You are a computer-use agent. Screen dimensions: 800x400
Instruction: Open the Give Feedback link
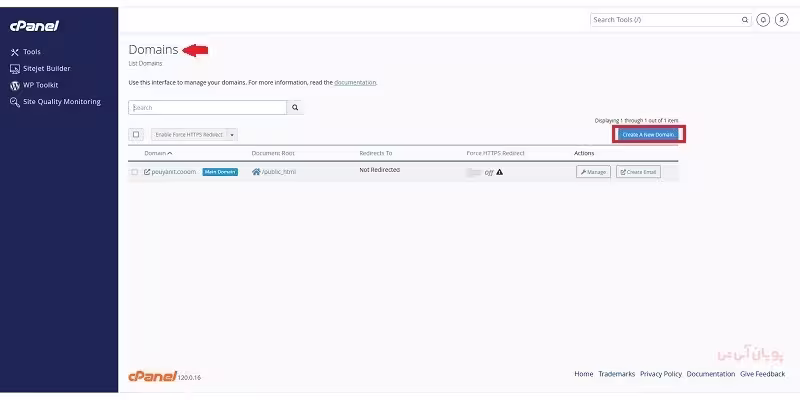[x=763, y=374]
